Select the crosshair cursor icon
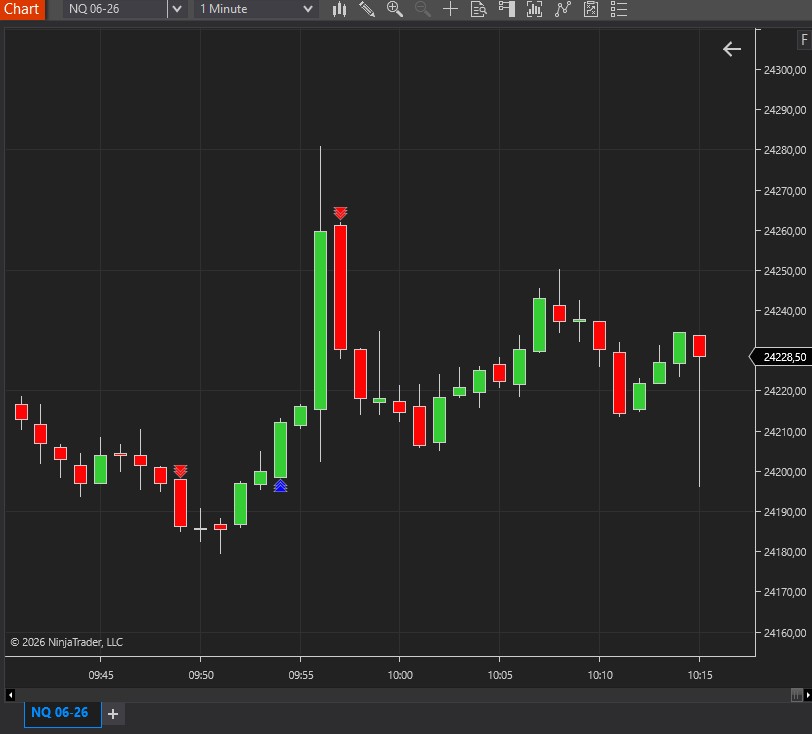 point(450,9)
